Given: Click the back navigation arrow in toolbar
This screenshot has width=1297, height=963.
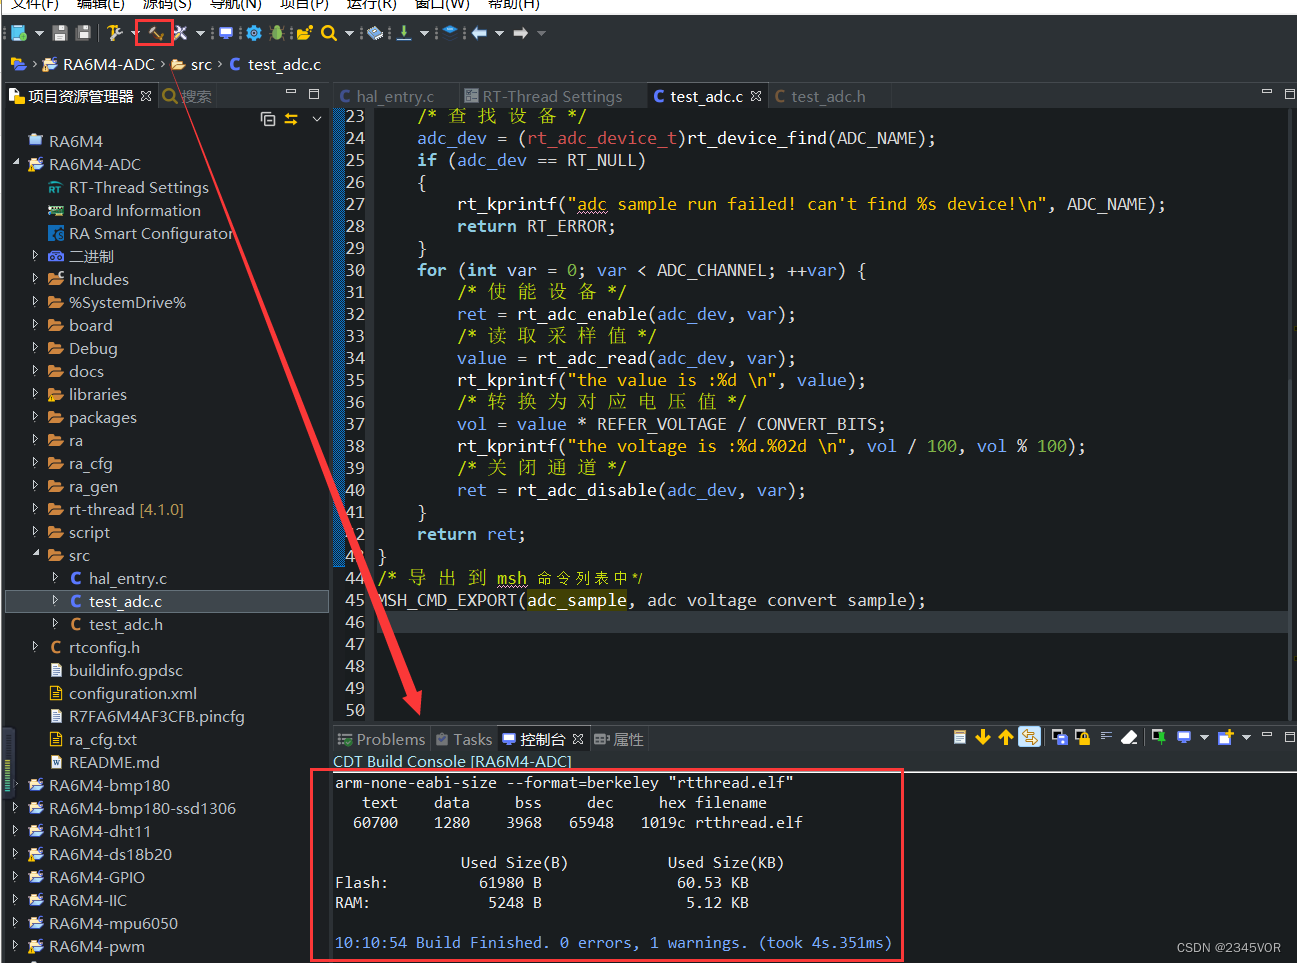Looking at the screenshot, I should pos(480,33).
